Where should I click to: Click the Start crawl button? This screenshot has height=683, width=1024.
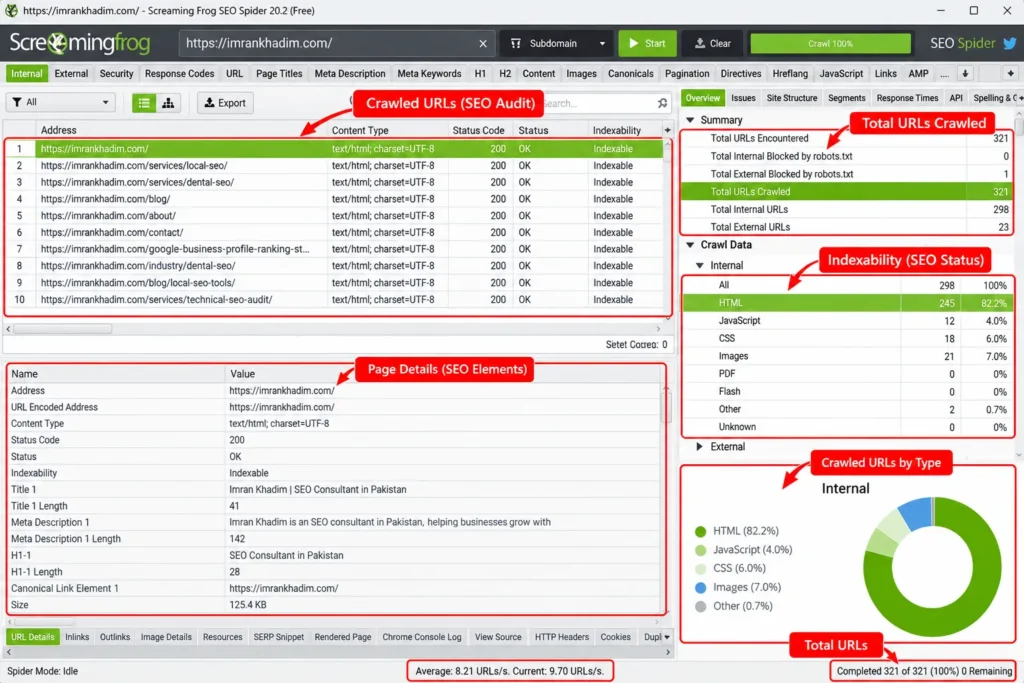point(647,44)
